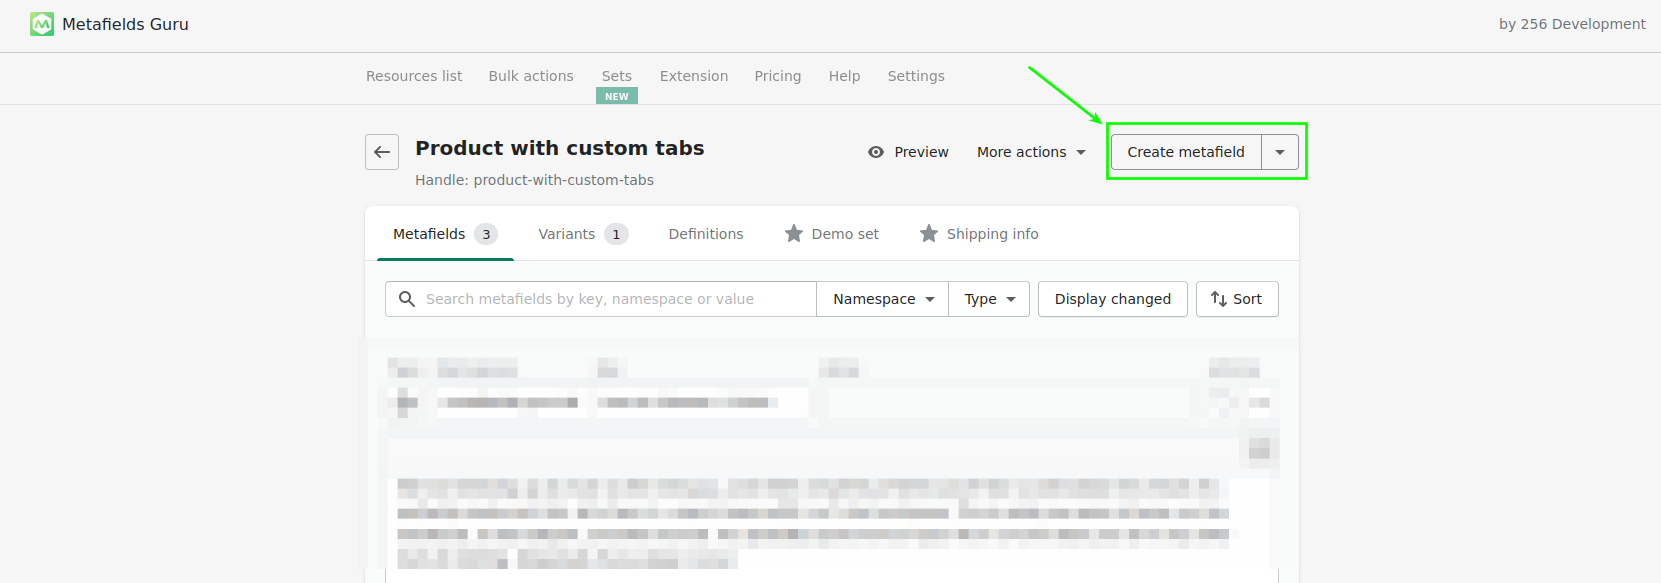Open the Help menu item
The width and height of the screenshot is (1661, 583).
pyautogui.click(x=844, y=76)
